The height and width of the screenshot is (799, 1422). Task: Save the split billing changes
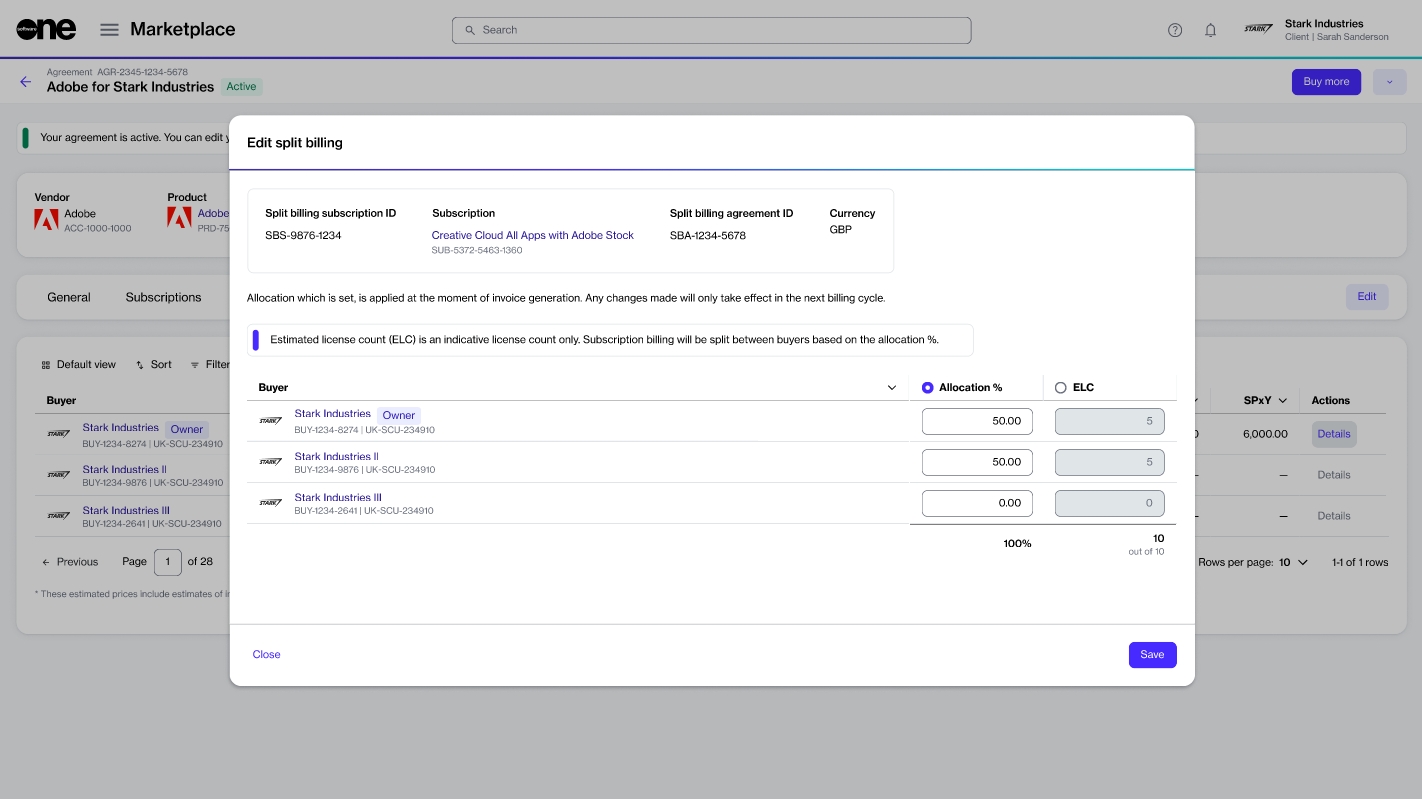1152,655
